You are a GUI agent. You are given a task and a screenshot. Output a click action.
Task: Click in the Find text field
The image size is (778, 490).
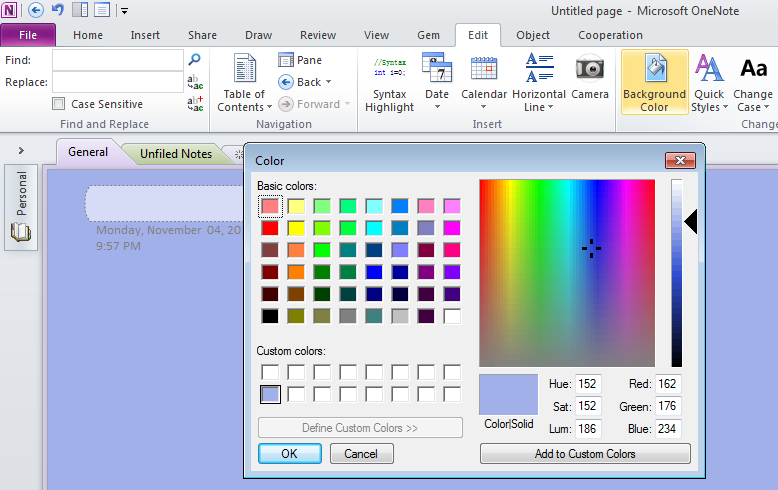[x=118, y=60]
